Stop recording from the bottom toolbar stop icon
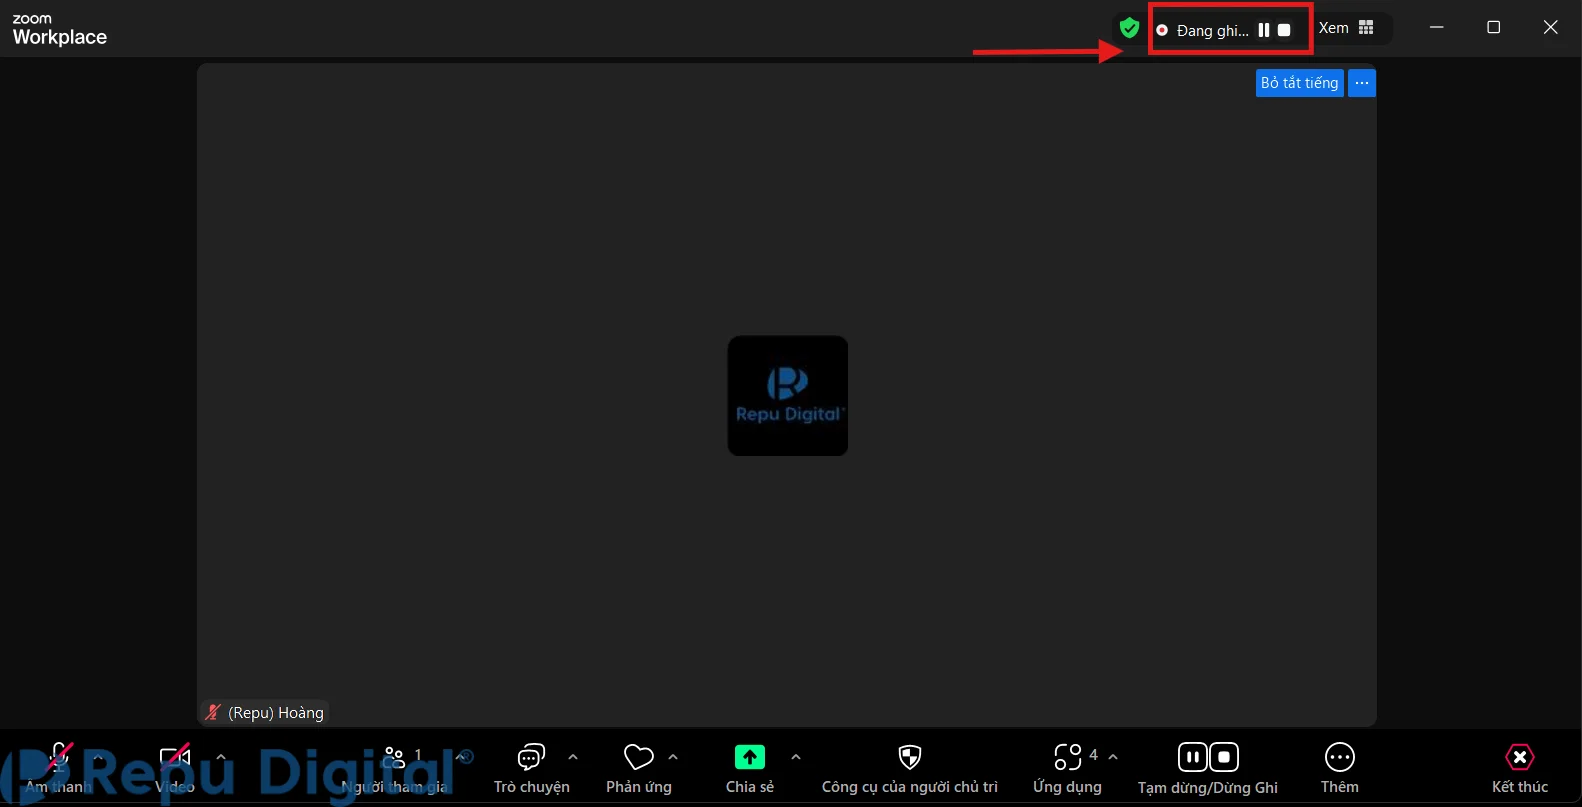1582x807 pixels. (x=1224, y=757)
